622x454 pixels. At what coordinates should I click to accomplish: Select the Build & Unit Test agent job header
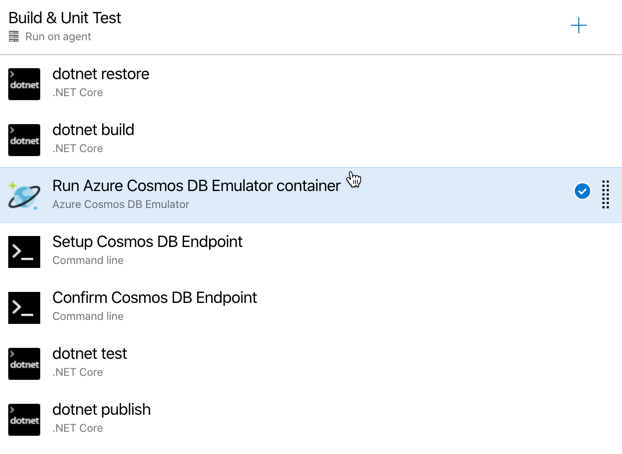point(311,27)
